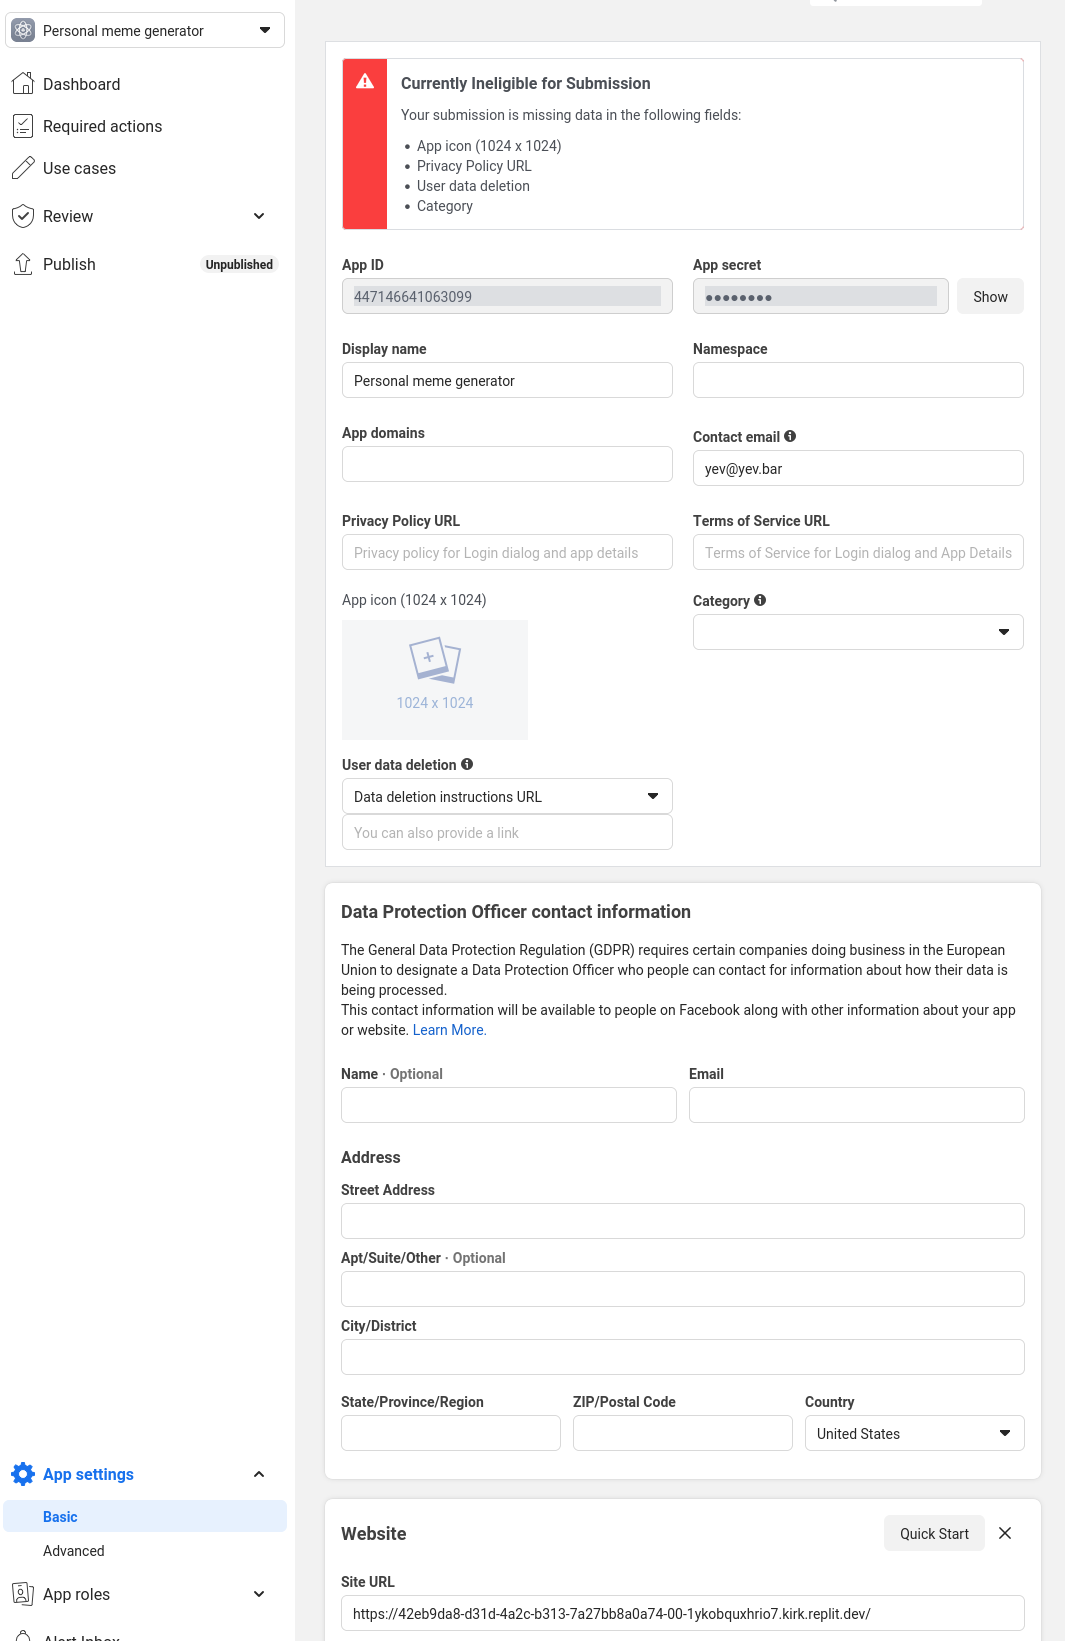Open Required actions page
Image resolution: width=1065 pixels, height=1641 pixels.
(102, 126)
